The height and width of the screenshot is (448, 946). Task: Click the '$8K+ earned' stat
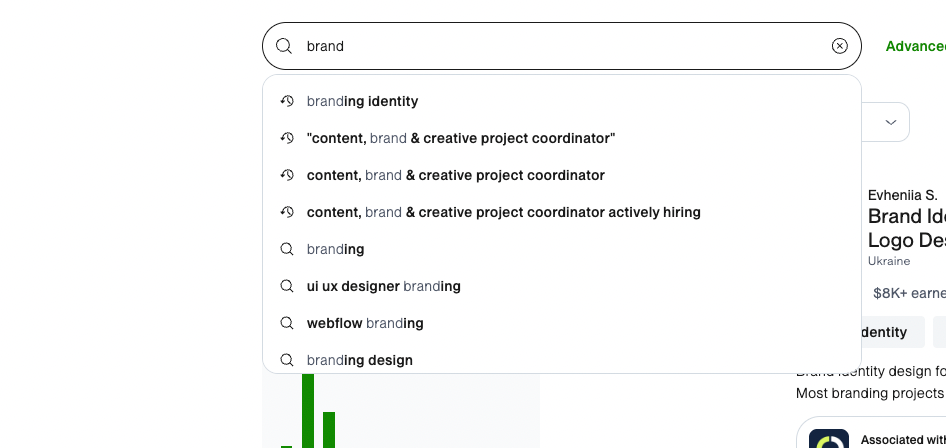point(909,293)
